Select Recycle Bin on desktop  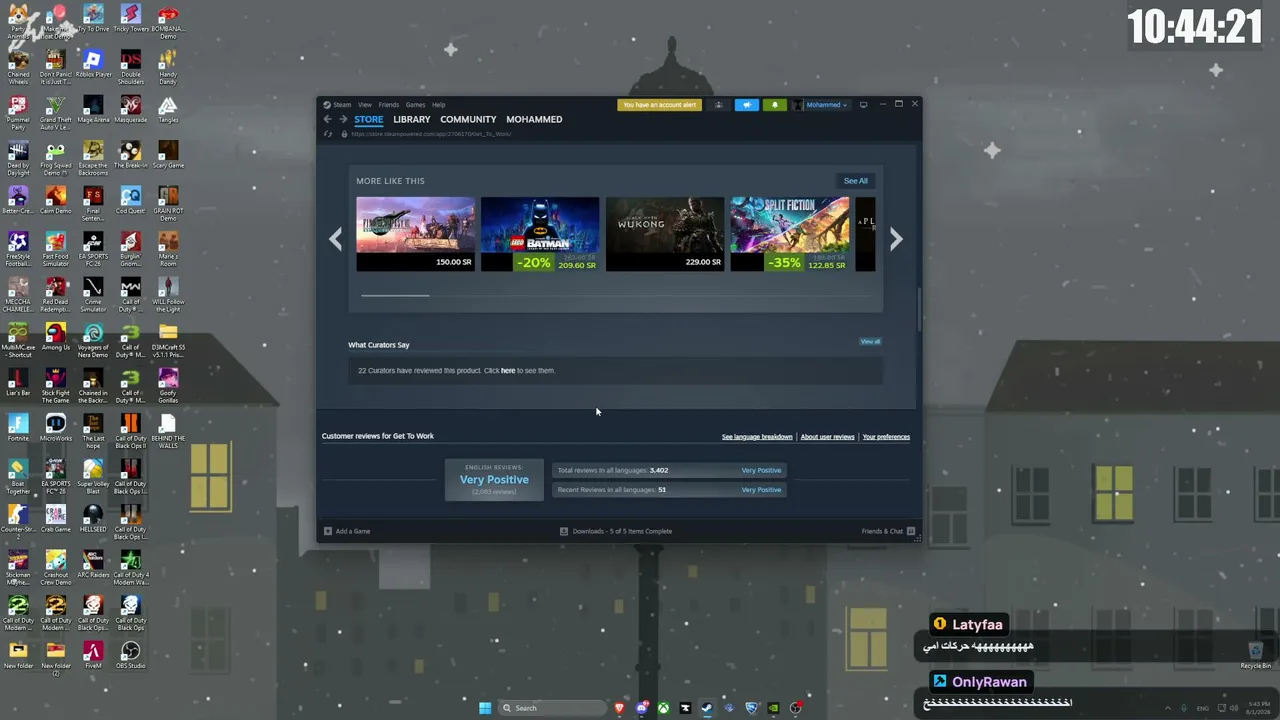point(1256,655)
